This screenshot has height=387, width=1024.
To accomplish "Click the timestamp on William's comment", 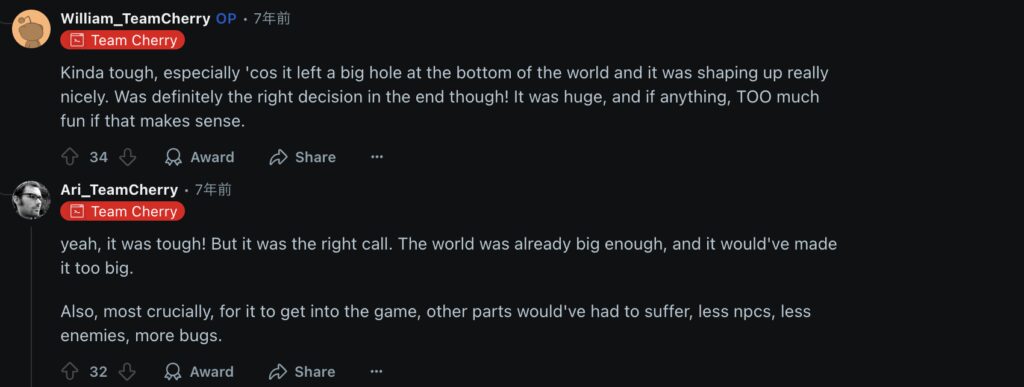I will [272, 19].
